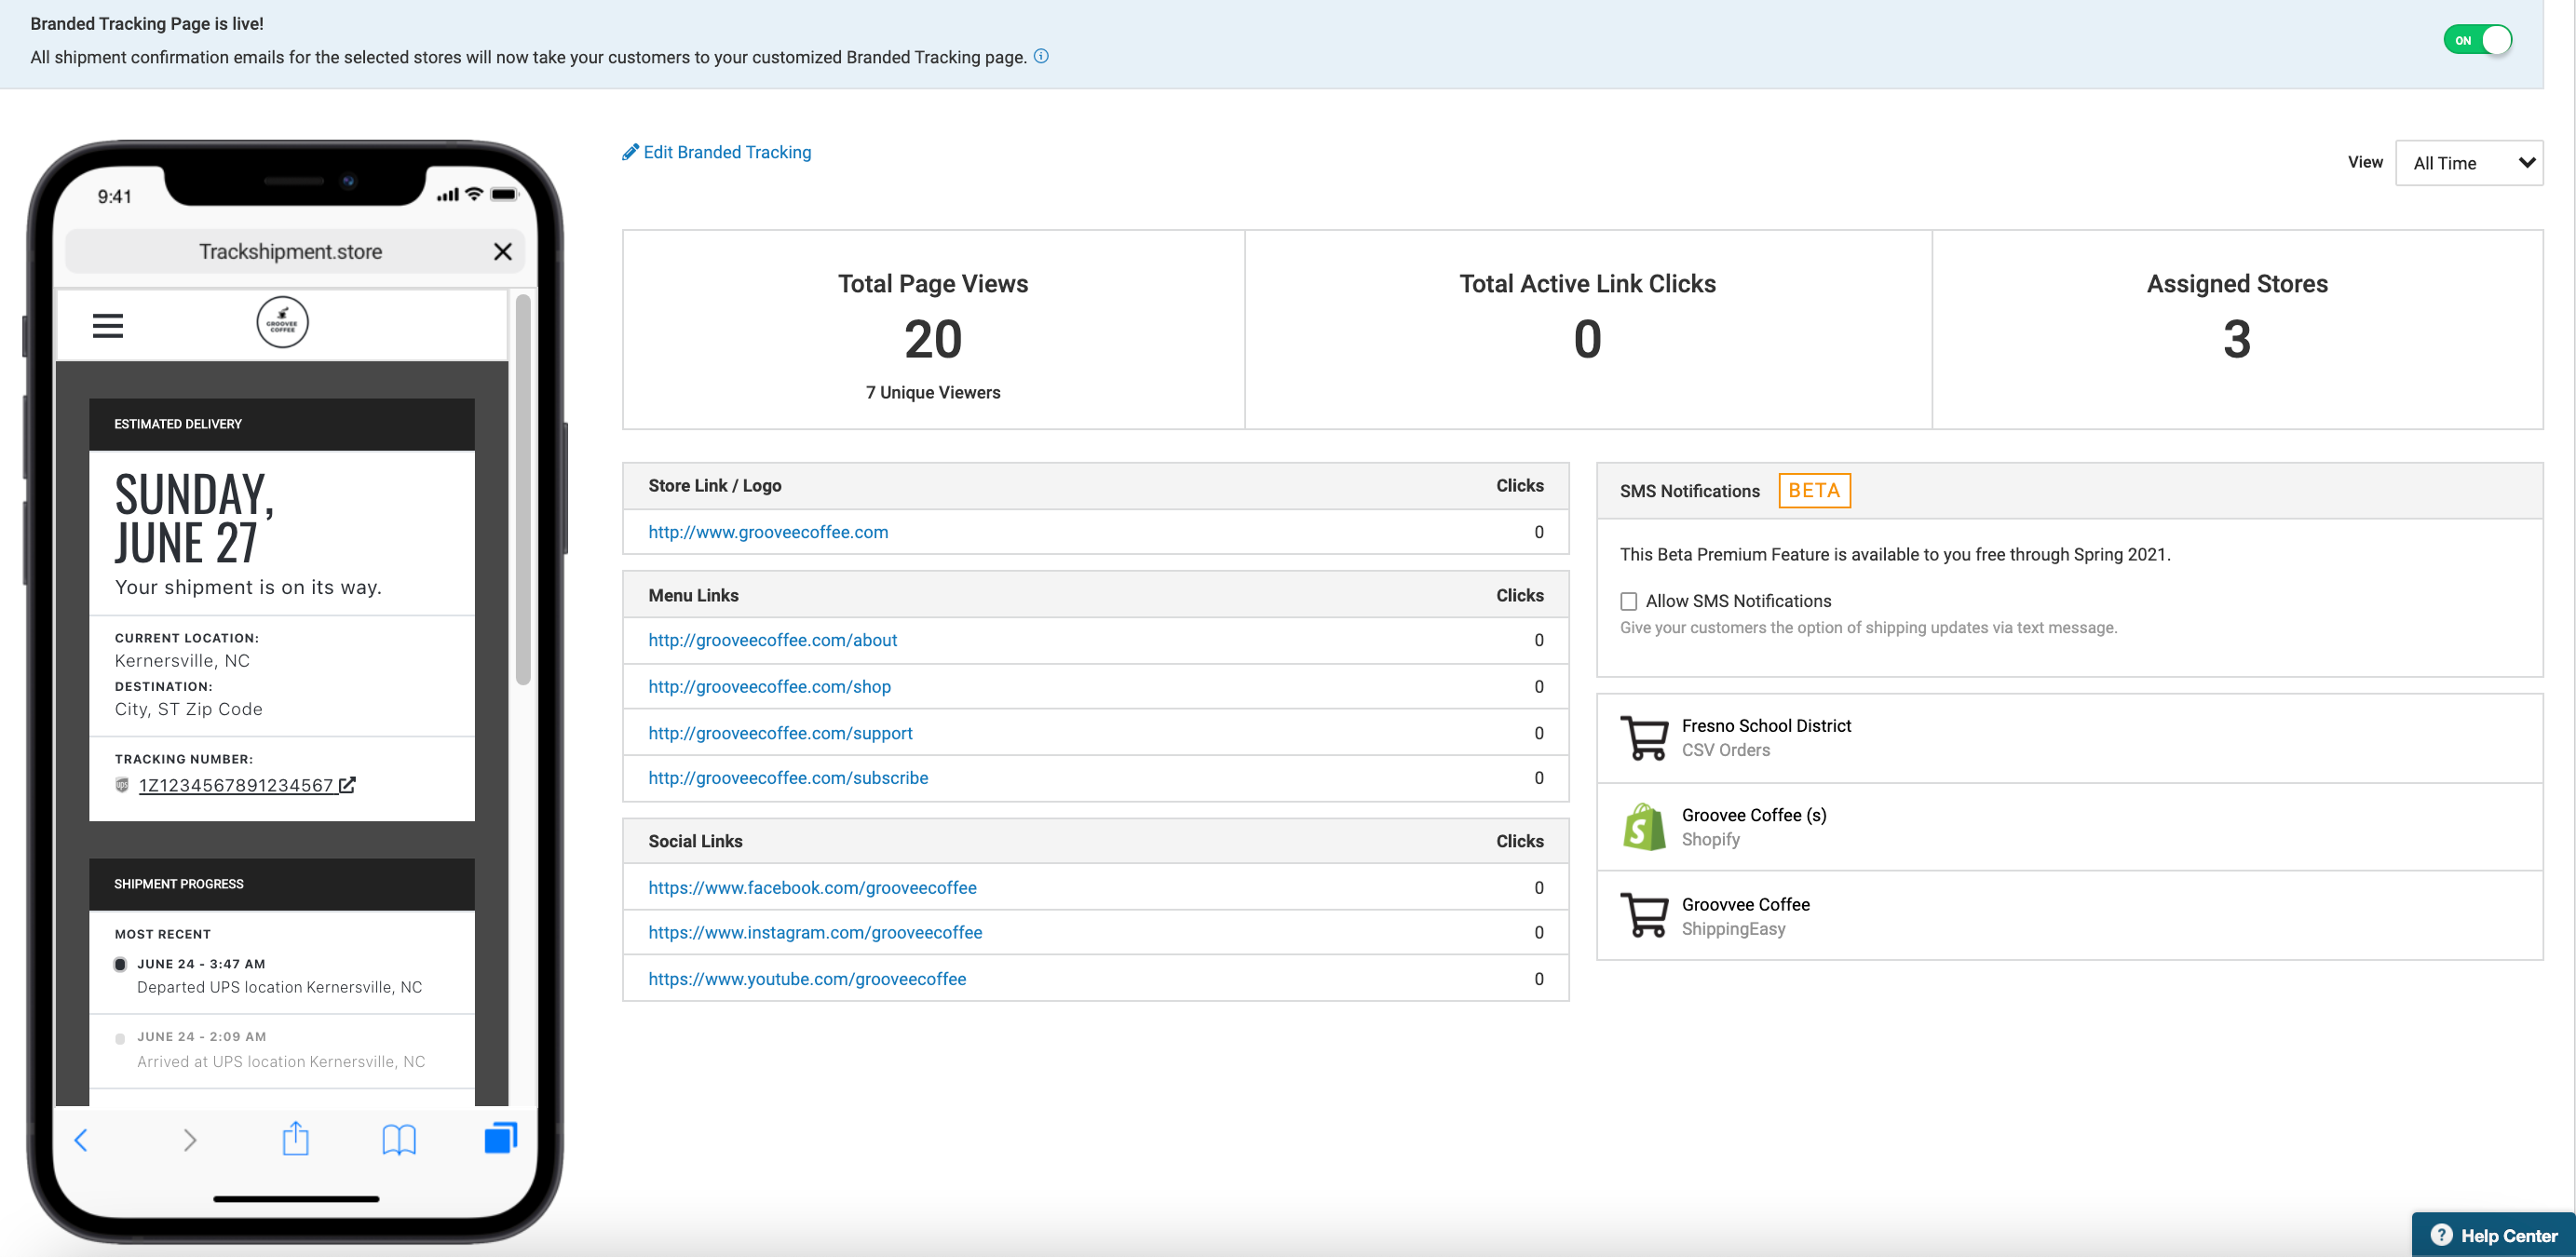Open the Help Center button

click(x=2493, y=1235)
